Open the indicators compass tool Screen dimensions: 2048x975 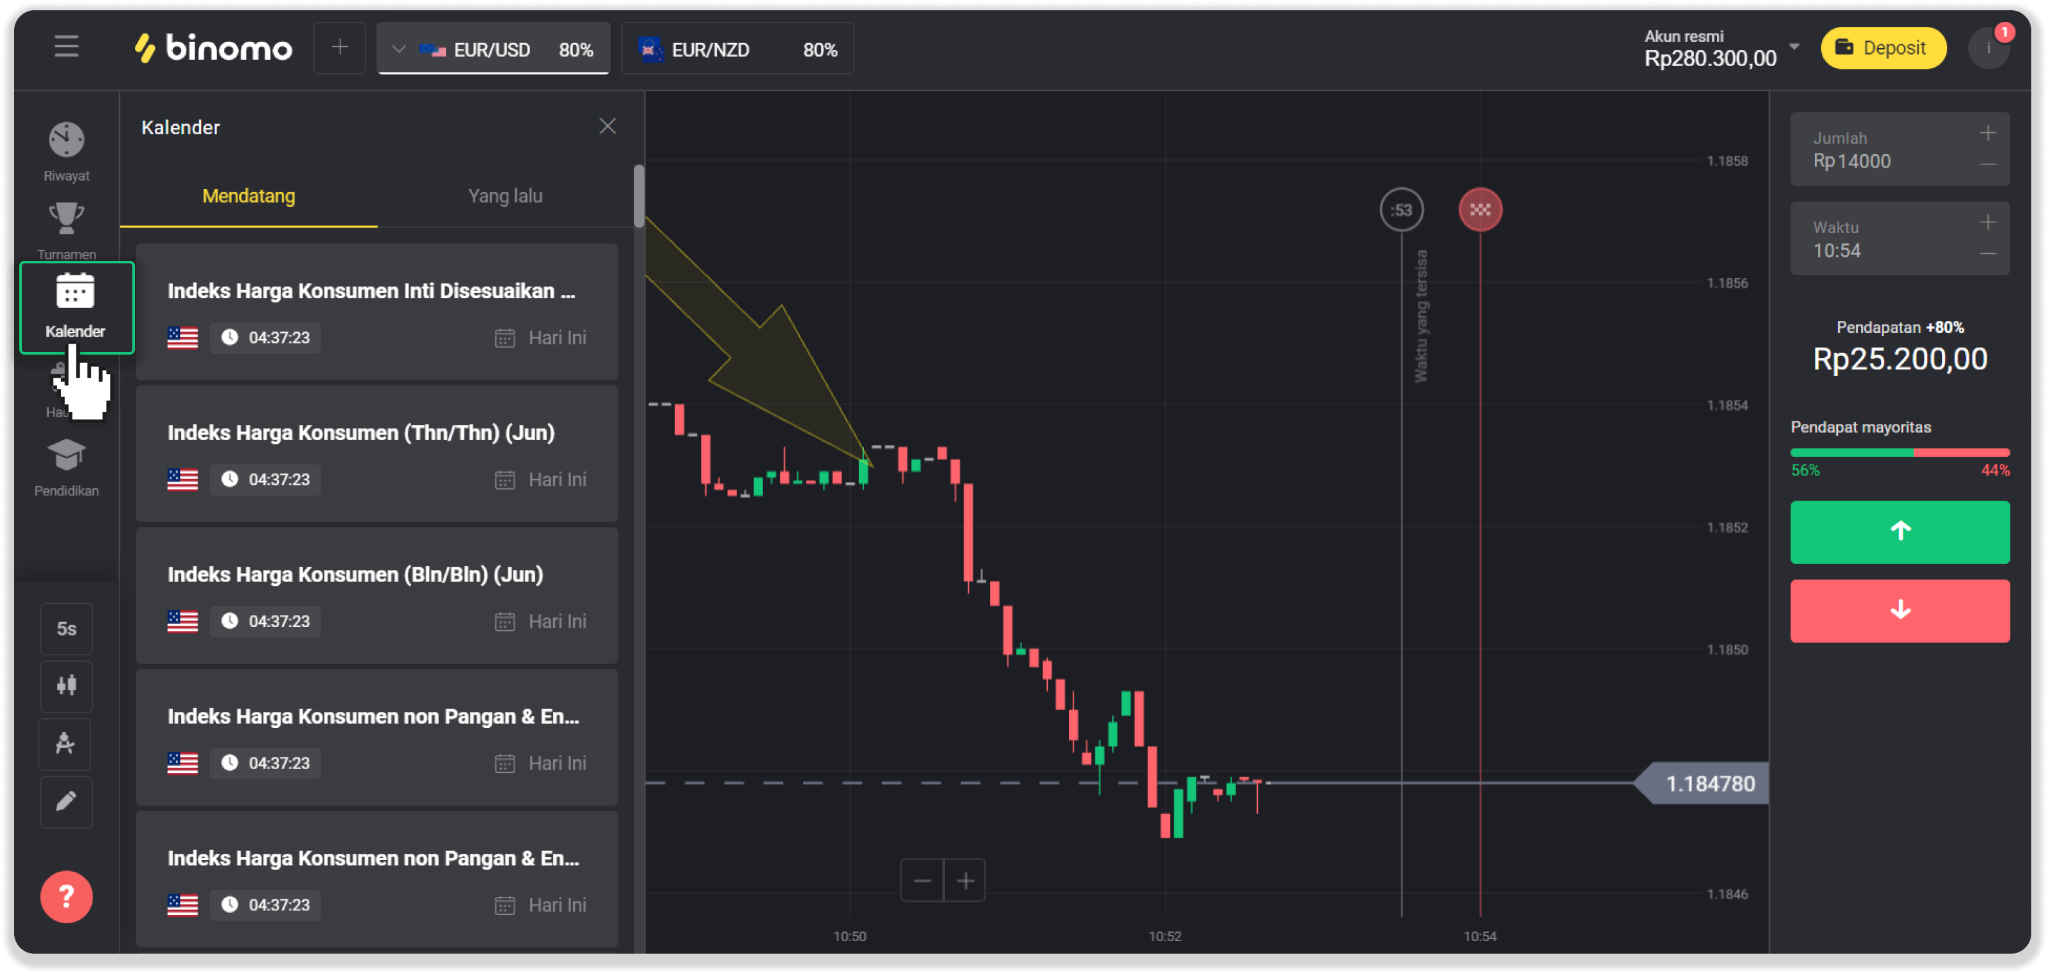pos(66,744)
